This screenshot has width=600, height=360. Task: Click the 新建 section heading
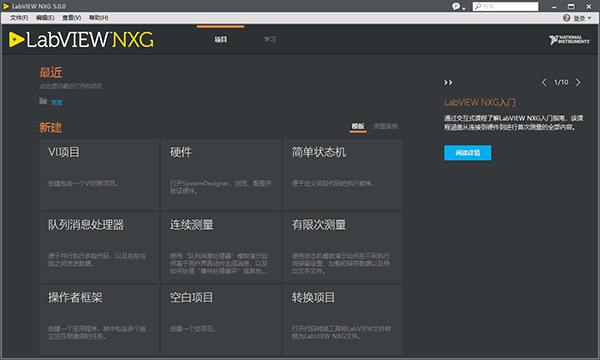[x=51, y=127]
